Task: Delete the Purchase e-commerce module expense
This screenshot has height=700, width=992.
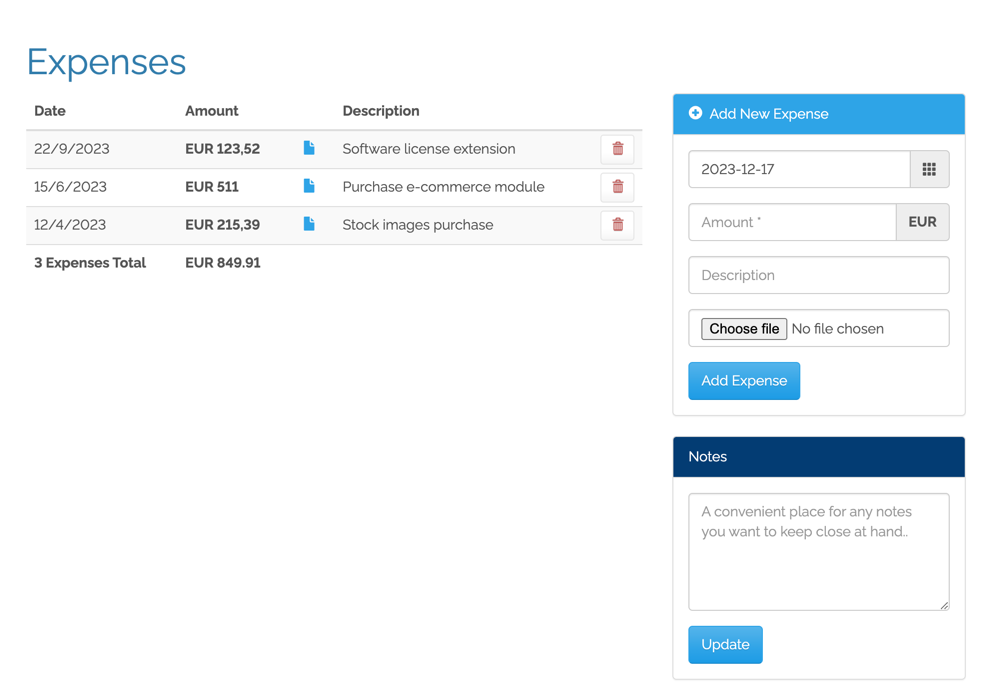Action: click(x=617, y=187)
